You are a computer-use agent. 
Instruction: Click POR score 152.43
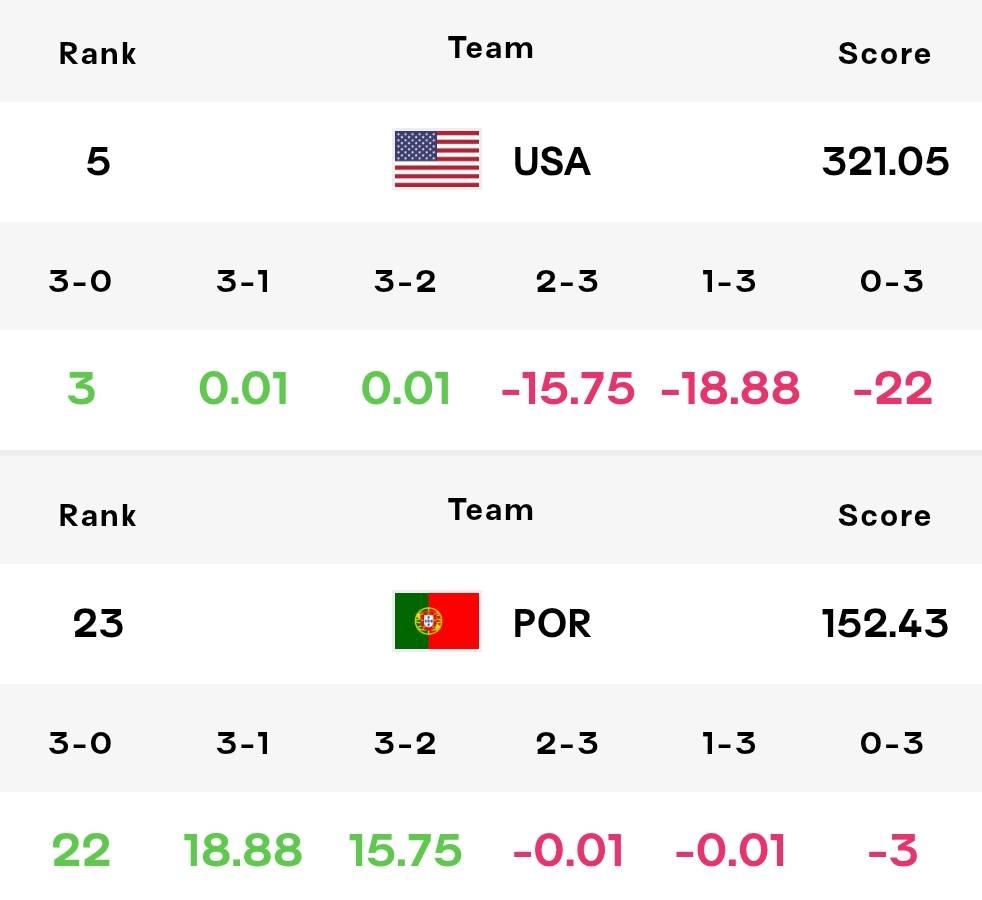pyautogui.click(x=885, y=623)
